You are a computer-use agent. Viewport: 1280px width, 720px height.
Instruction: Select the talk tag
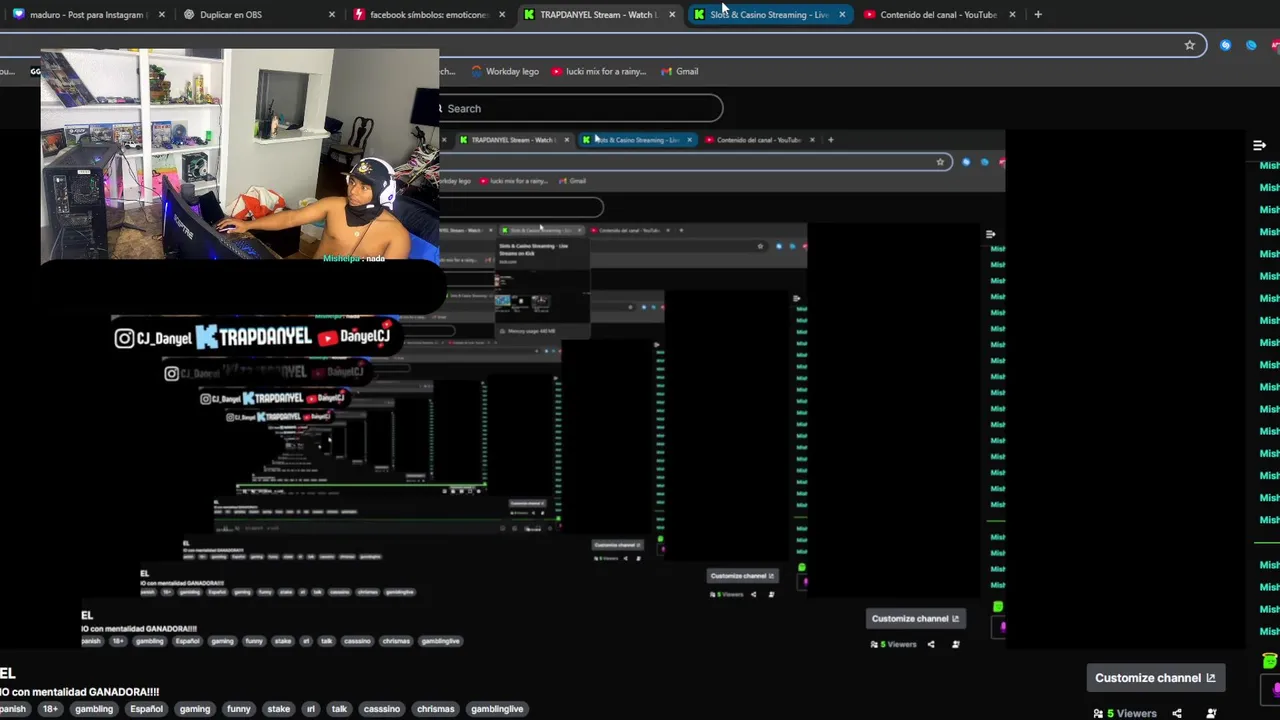(x=339, y=709)
